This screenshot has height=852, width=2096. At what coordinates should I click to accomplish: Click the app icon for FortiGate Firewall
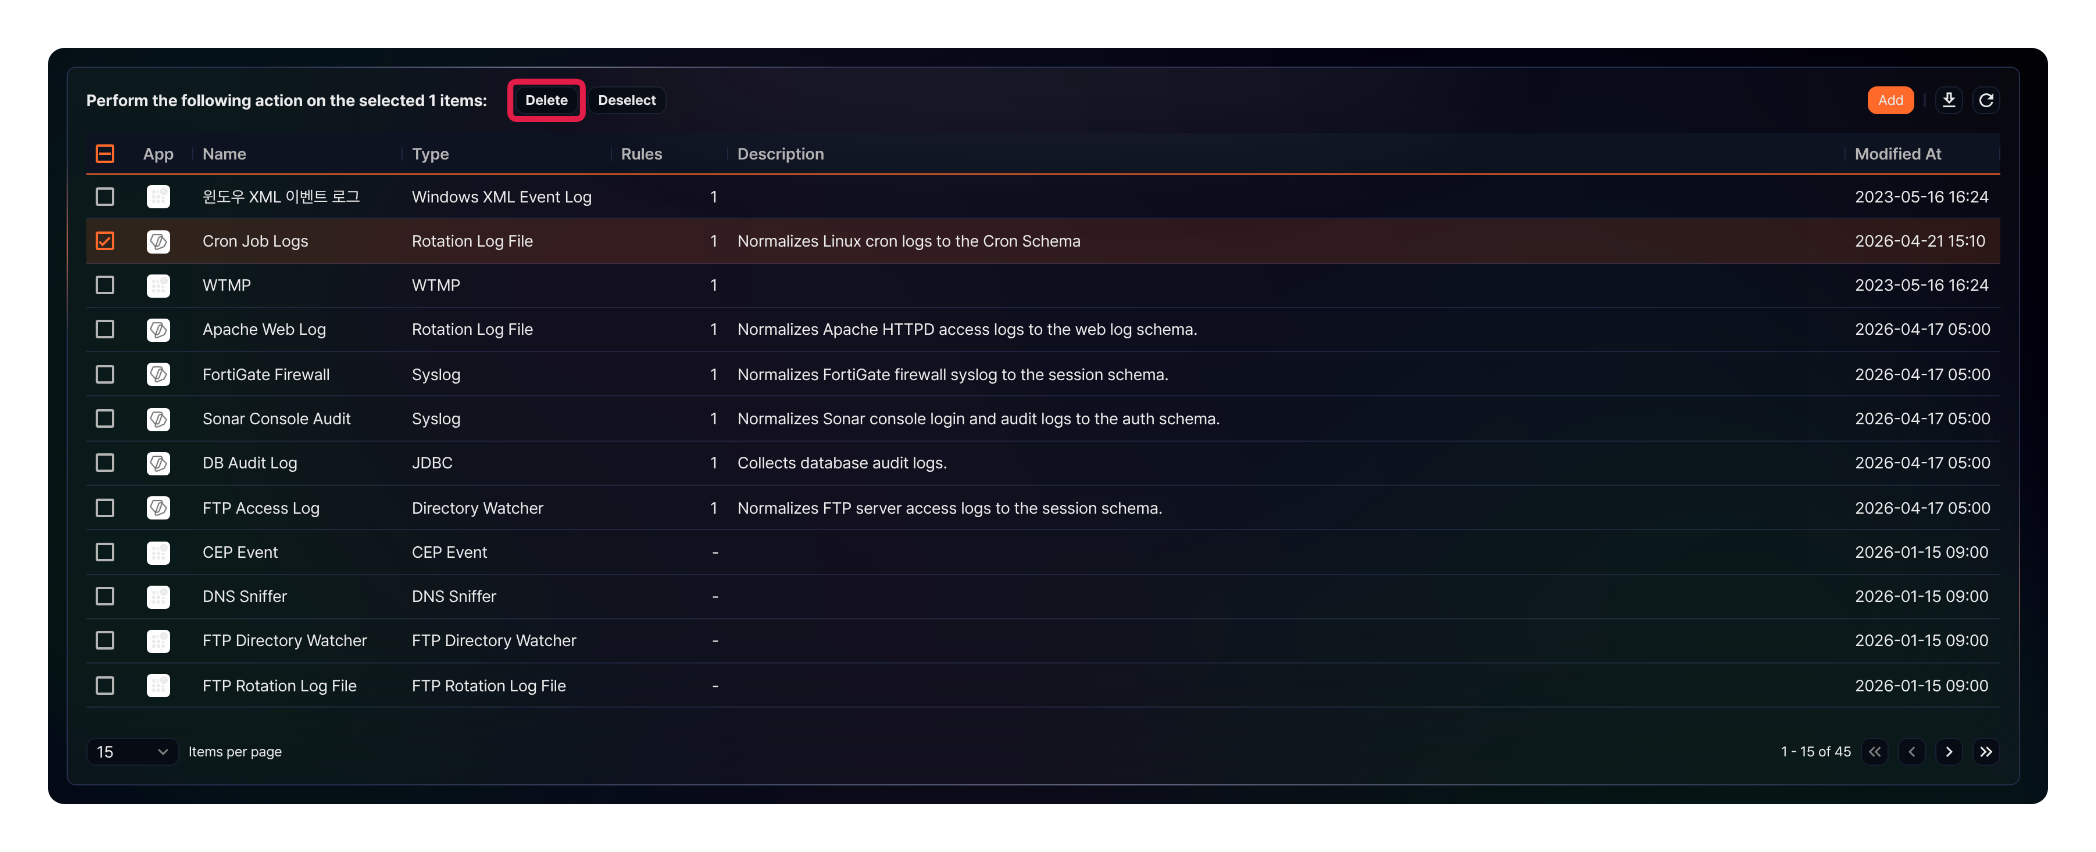158,374
